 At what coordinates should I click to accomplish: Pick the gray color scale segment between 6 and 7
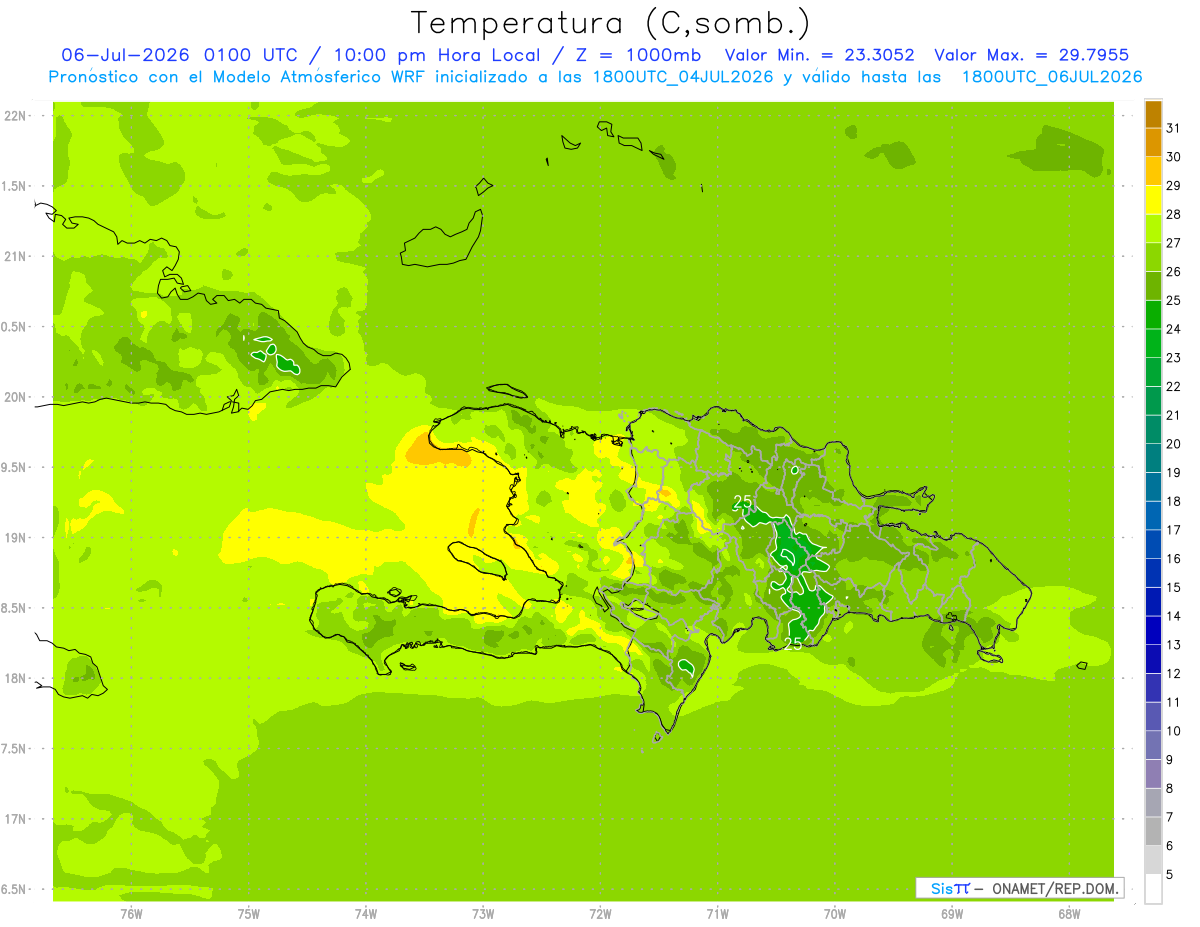1153,831
